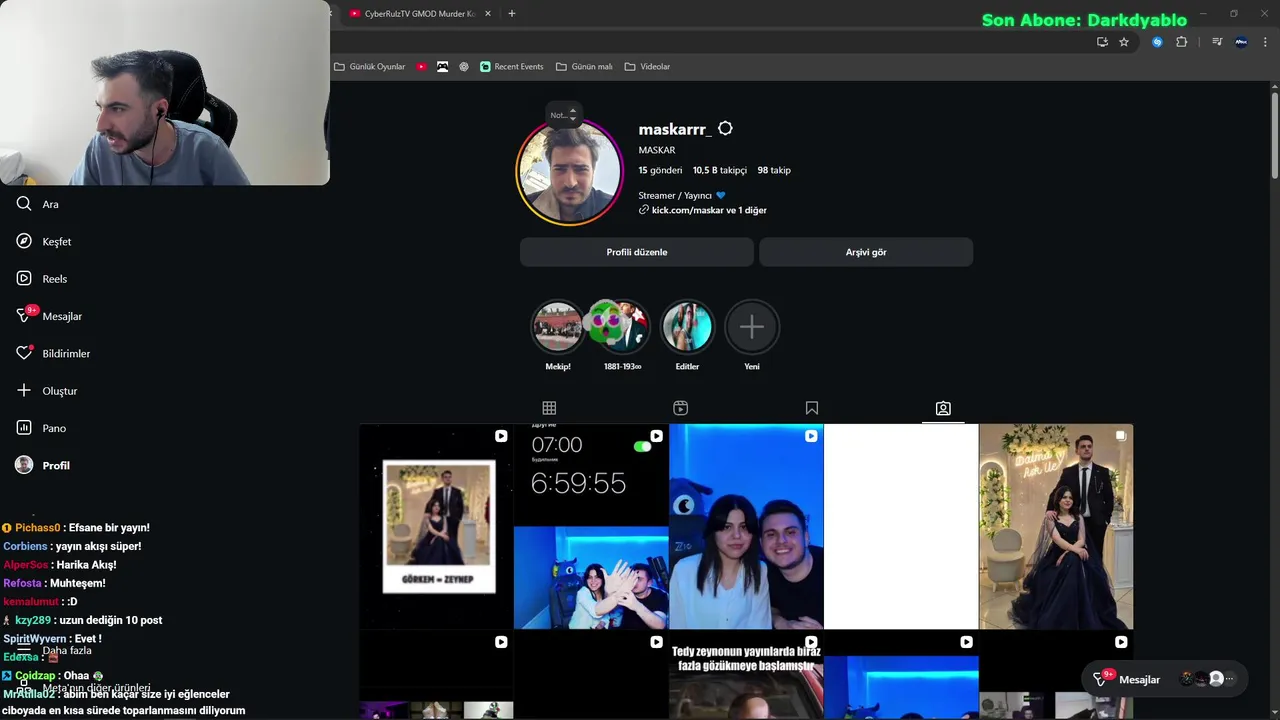This screenshot has height=720, width=1280.
Task: Click the 15 gönderi posts count
Action: [x=660, y=170]
